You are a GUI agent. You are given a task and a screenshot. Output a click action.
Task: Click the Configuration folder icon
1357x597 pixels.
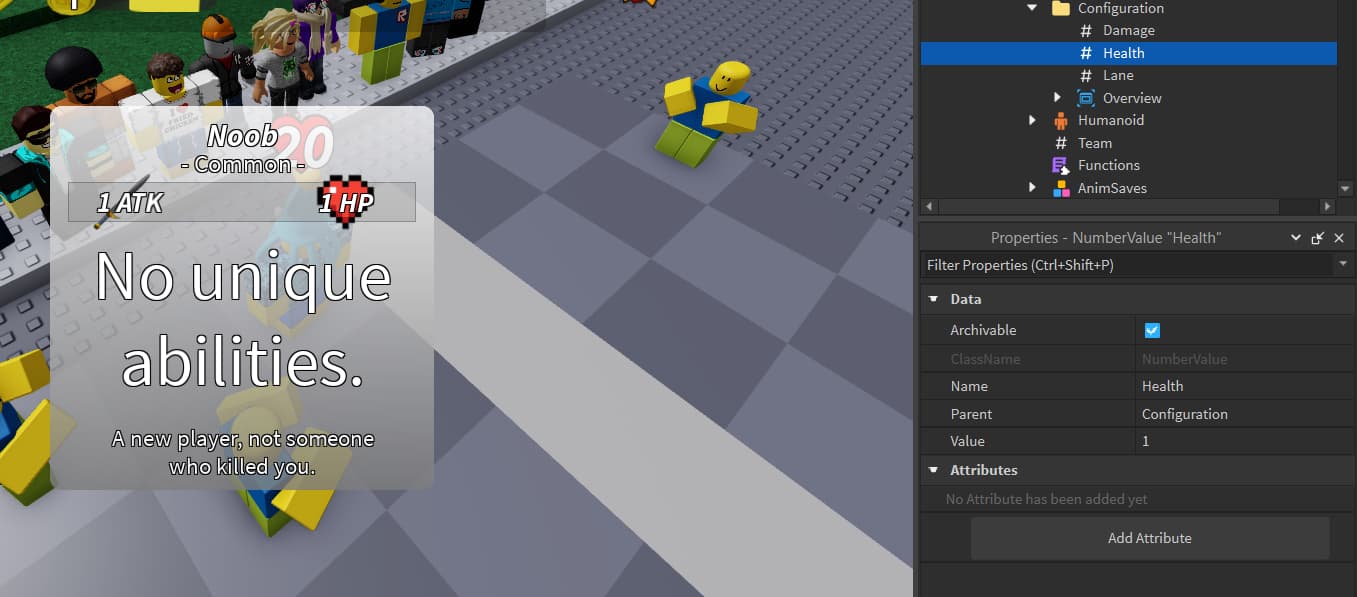click(1060, 7)
